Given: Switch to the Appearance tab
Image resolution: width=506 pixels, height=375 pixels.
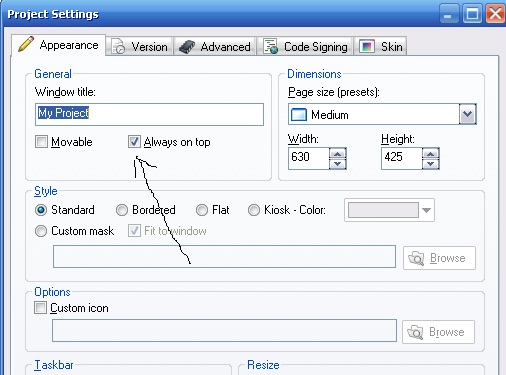Looking at the screenshot, I should point(59,45).
